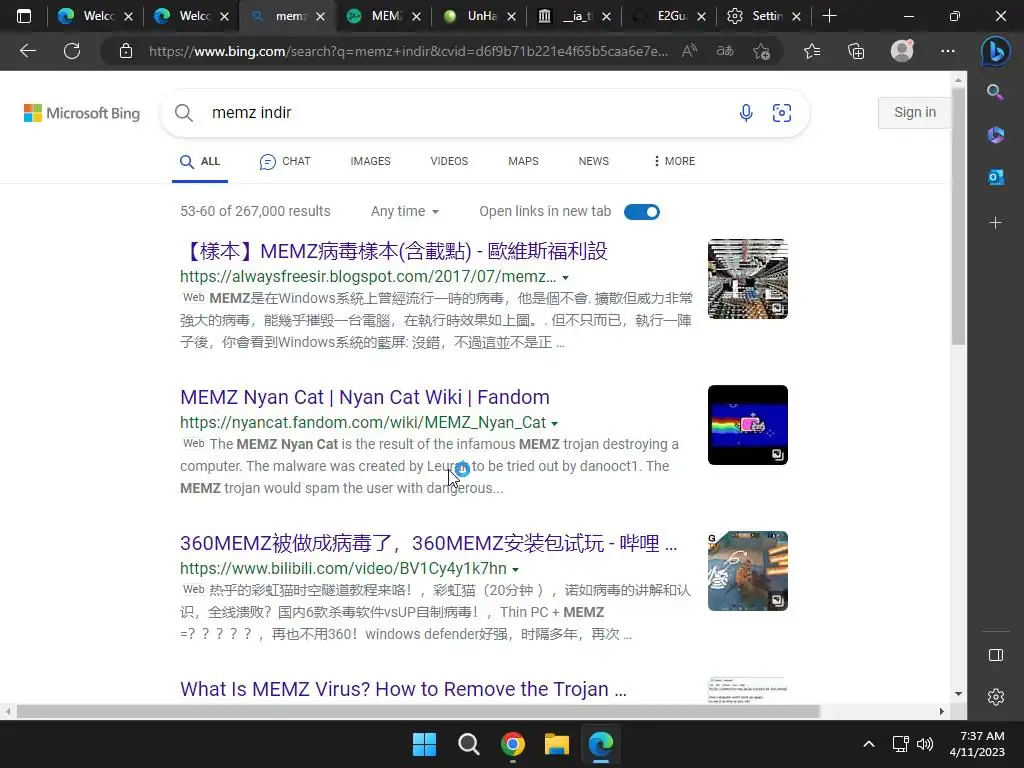Open Bing Chat sidebar button
1024x768 pixels.
(995, 51)
